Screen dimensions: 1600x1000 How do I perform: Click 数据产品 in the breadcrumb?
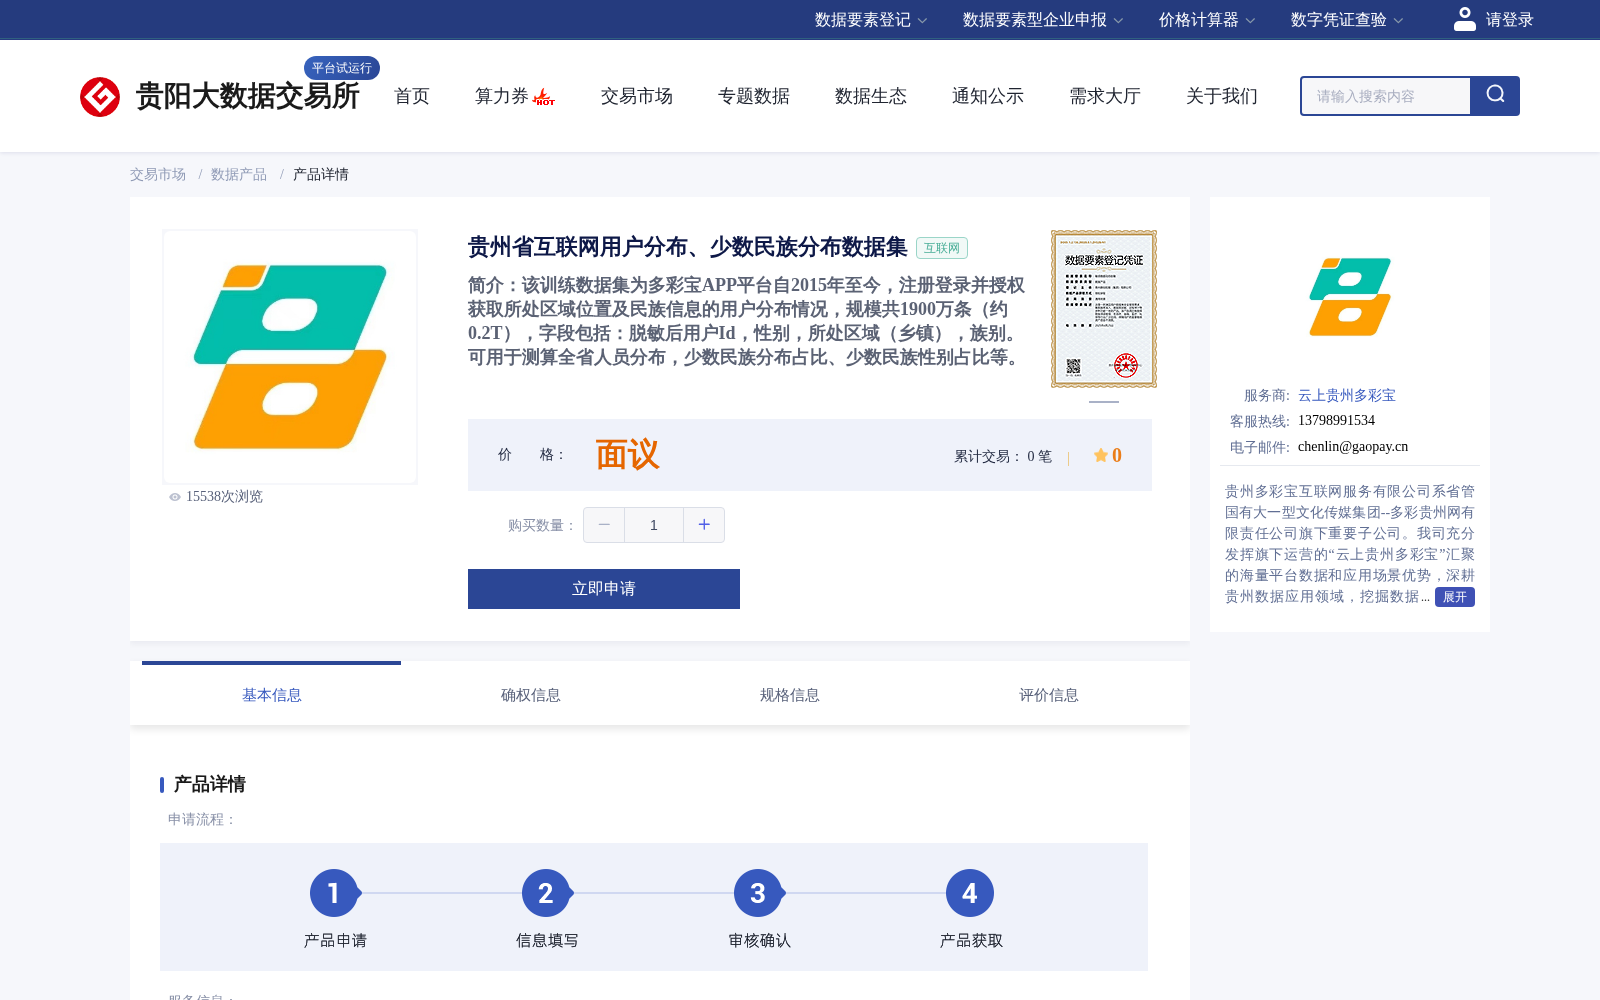tap(239, 174)
